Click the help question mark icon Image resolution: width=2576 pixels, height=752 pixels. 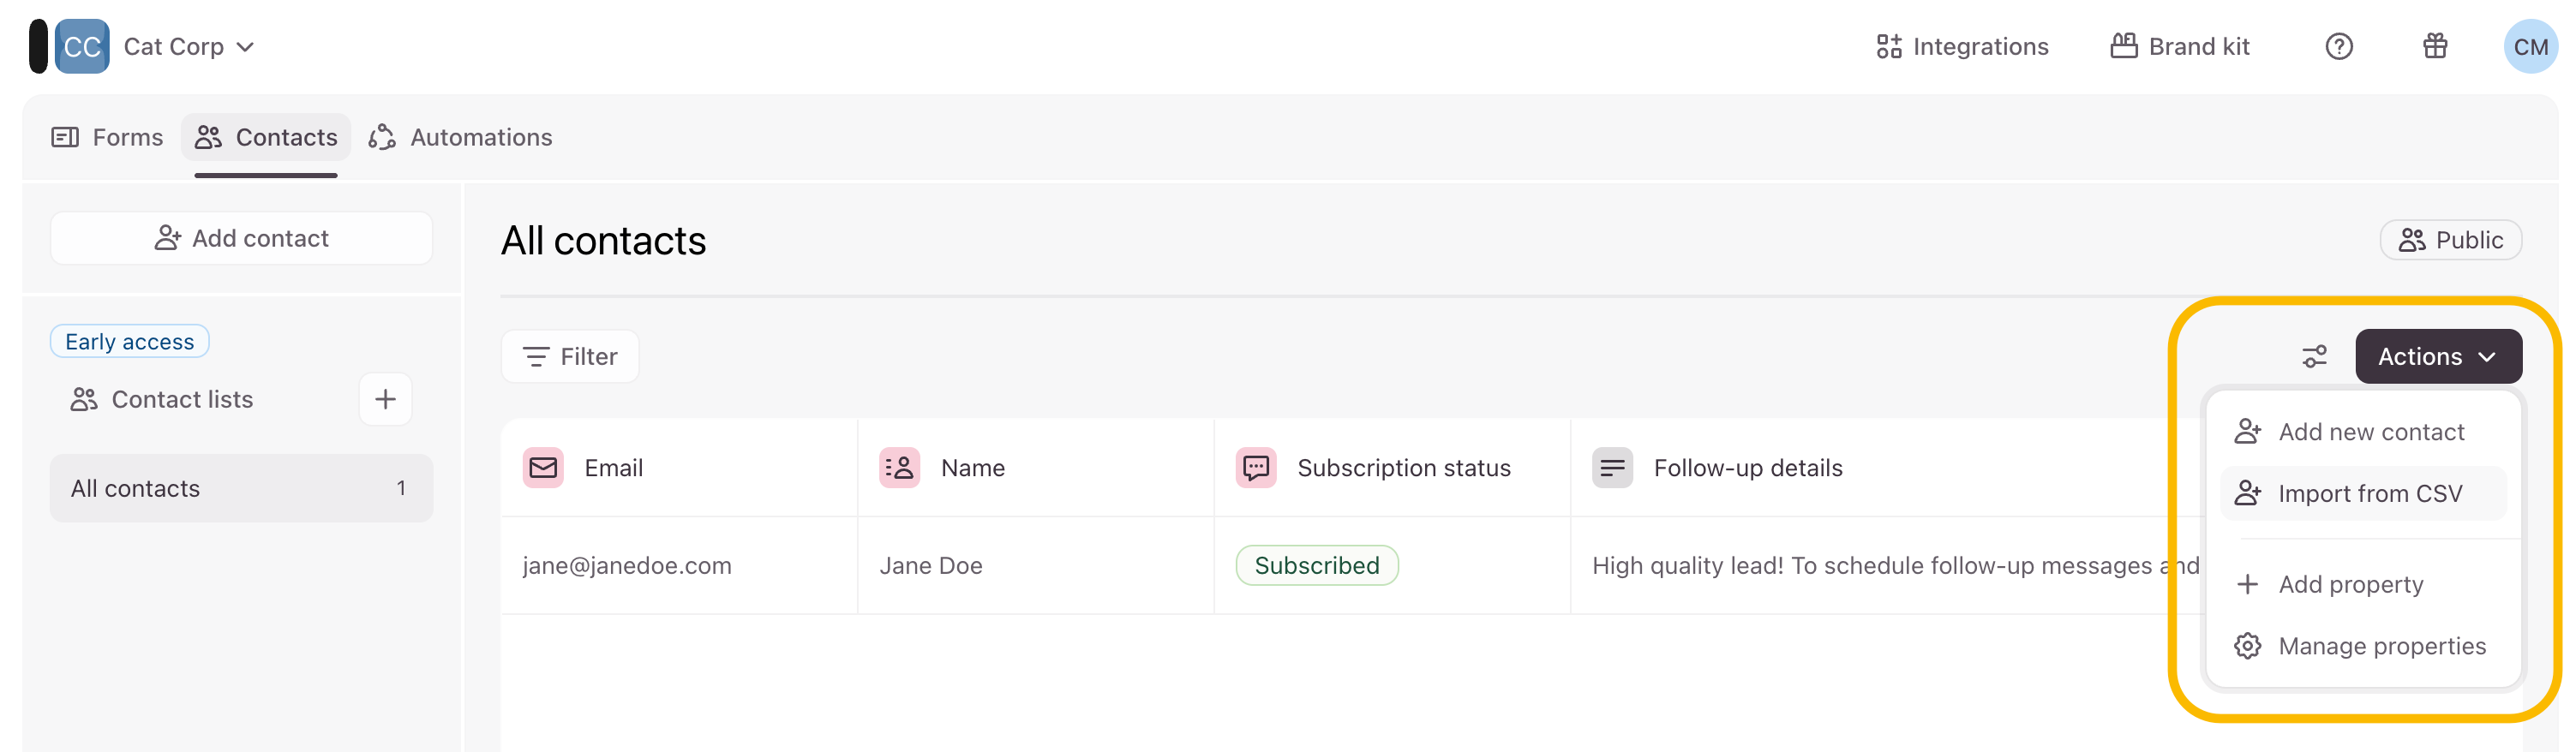tap(2338, 47)
